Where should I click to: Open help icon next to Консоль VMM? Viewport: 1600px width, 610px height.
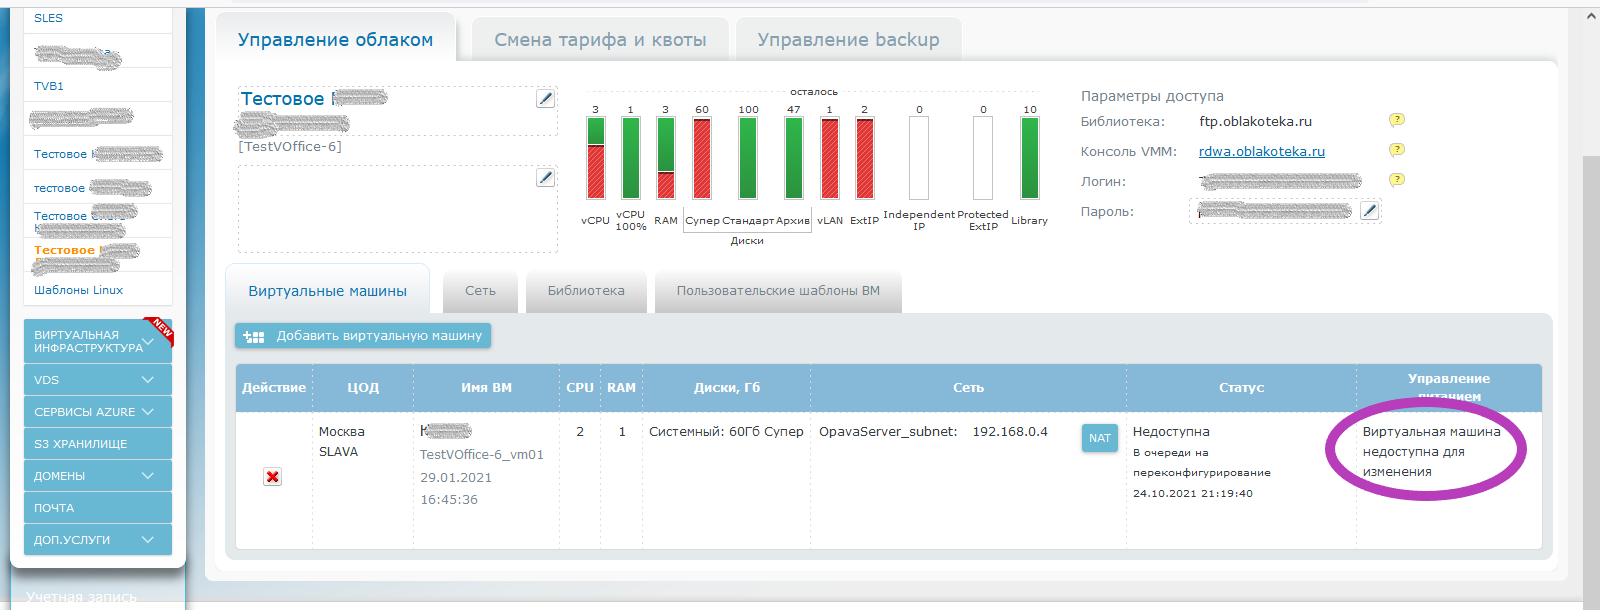(x=1397, y=150)
